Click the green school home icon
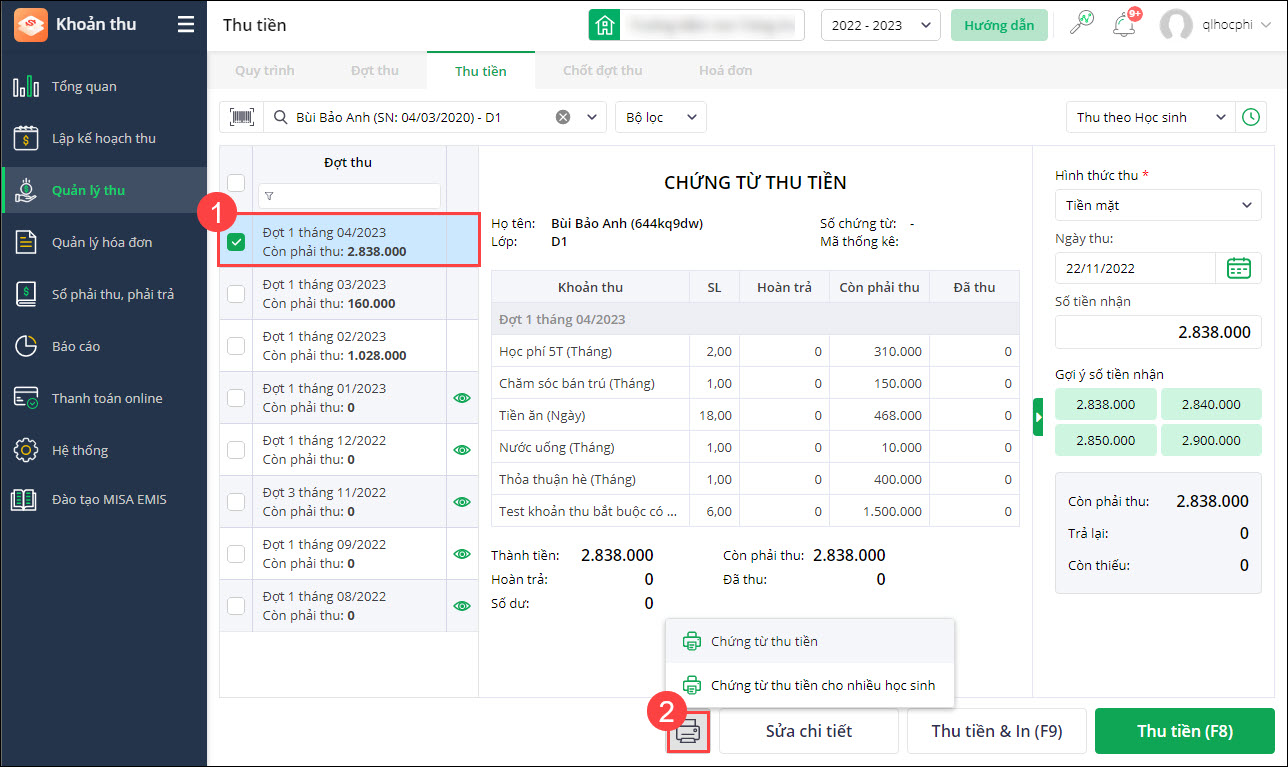Viewport: 1288px width, 767px height. point(604,25)
